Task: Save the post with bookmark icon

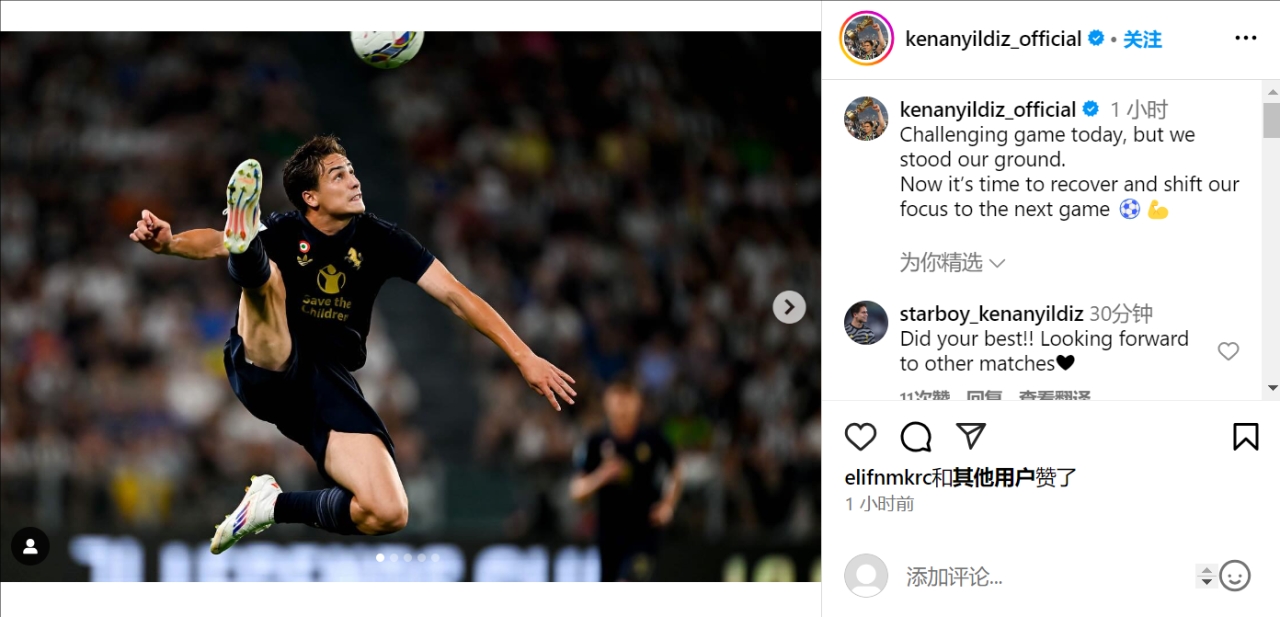Action: pyautogui.click(x=1245, y=437)
